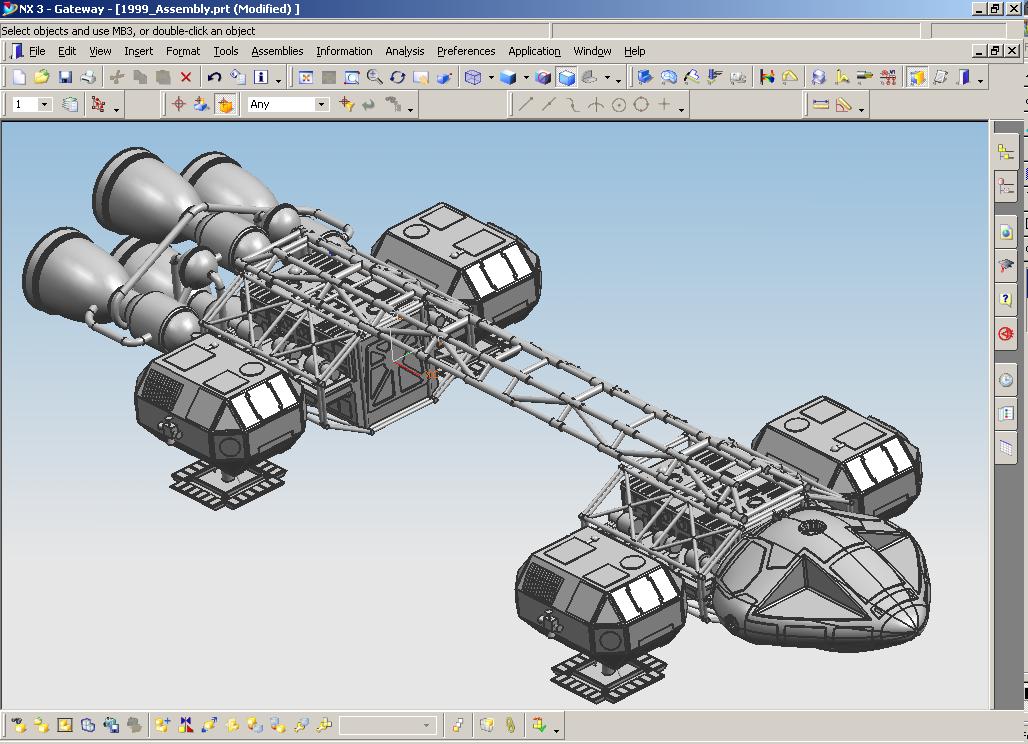Viewport: 1028px width, 744px height.
Task: Open a file with the folder icon
Action: [x=42, y=77]
